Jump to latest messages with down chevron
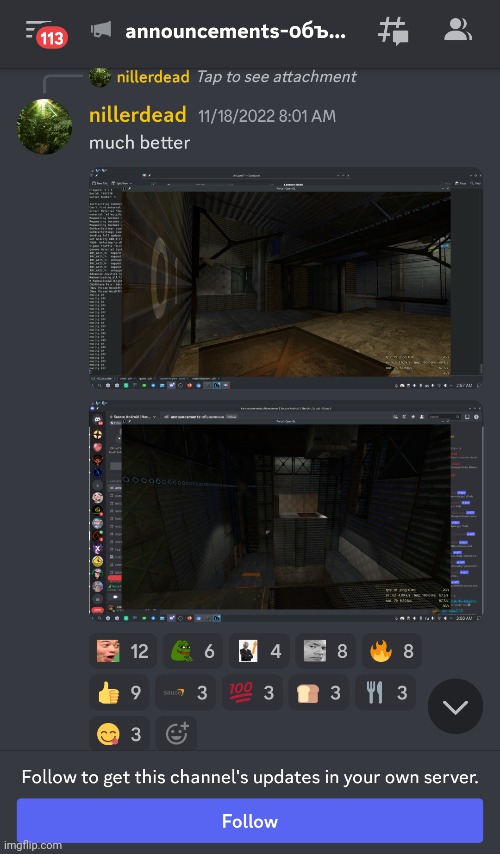 coord(455,706)
